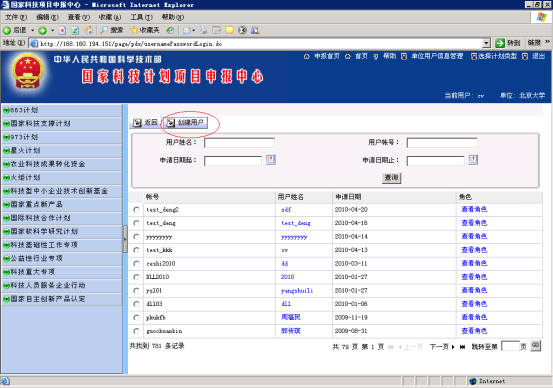Screen dimensions: 553x388
Task: Open the Mail toolbar icon
Action: pyautogui.click(x=187, y=30)
